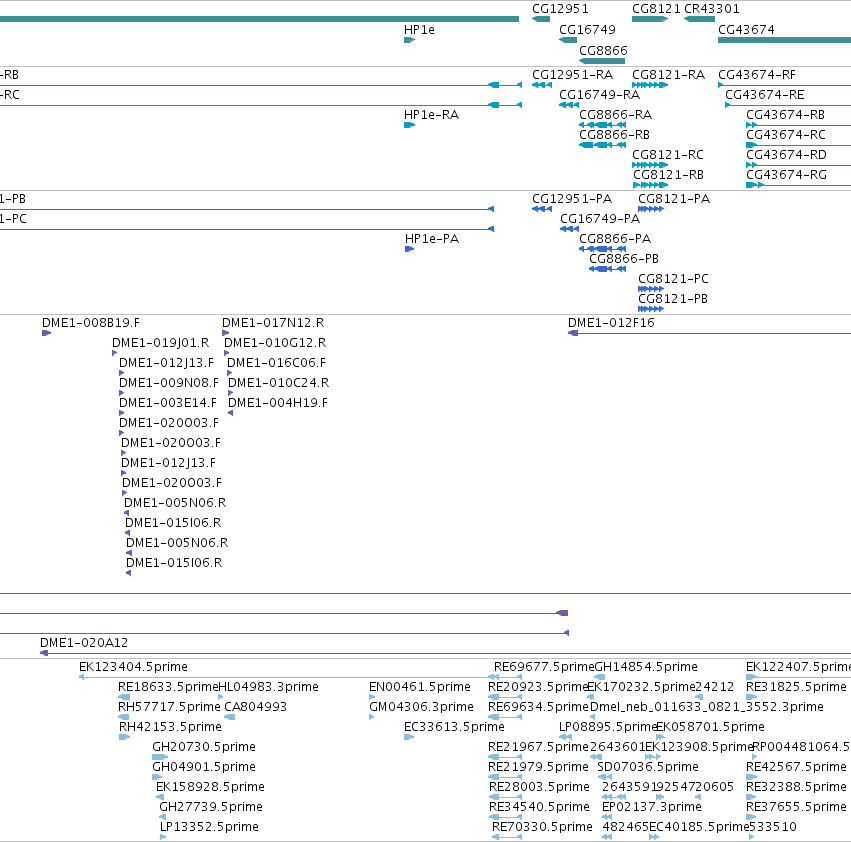Select the DME1-003E14.F label
851x842 pixels.
pos(168,403)
